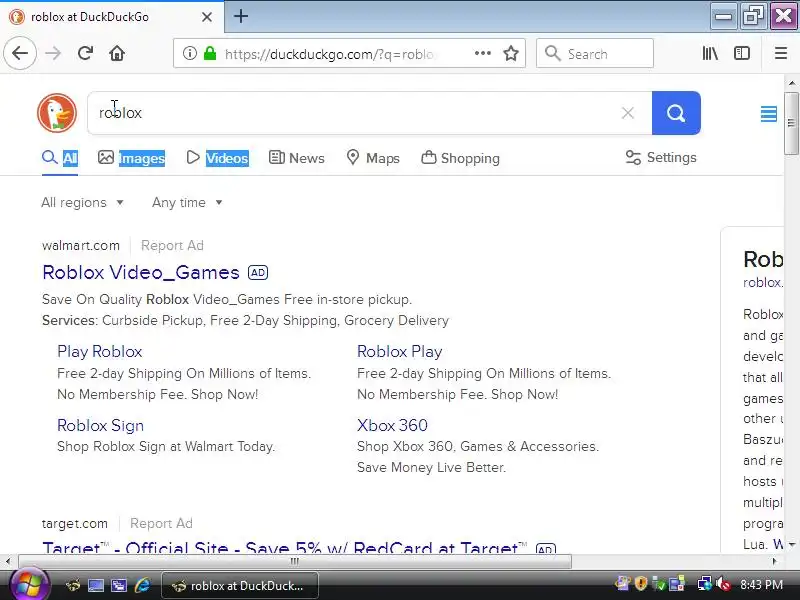Expand the Any time filter

tap(187, 203)
